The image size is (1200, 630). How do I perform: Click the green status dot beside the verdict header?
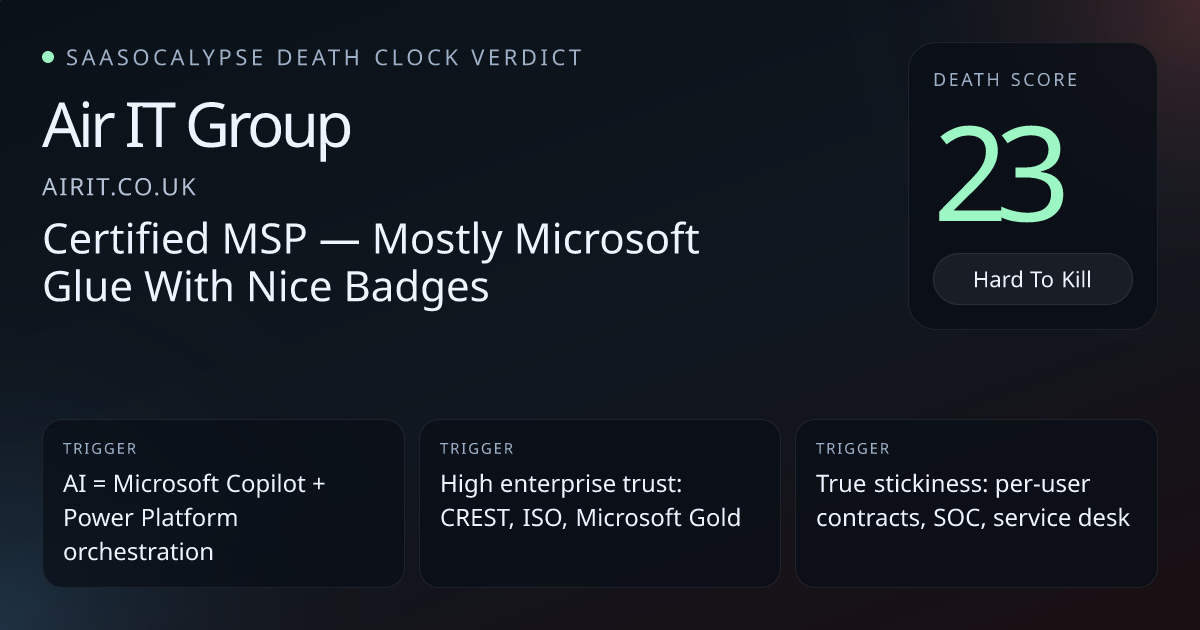click(48, 57)
